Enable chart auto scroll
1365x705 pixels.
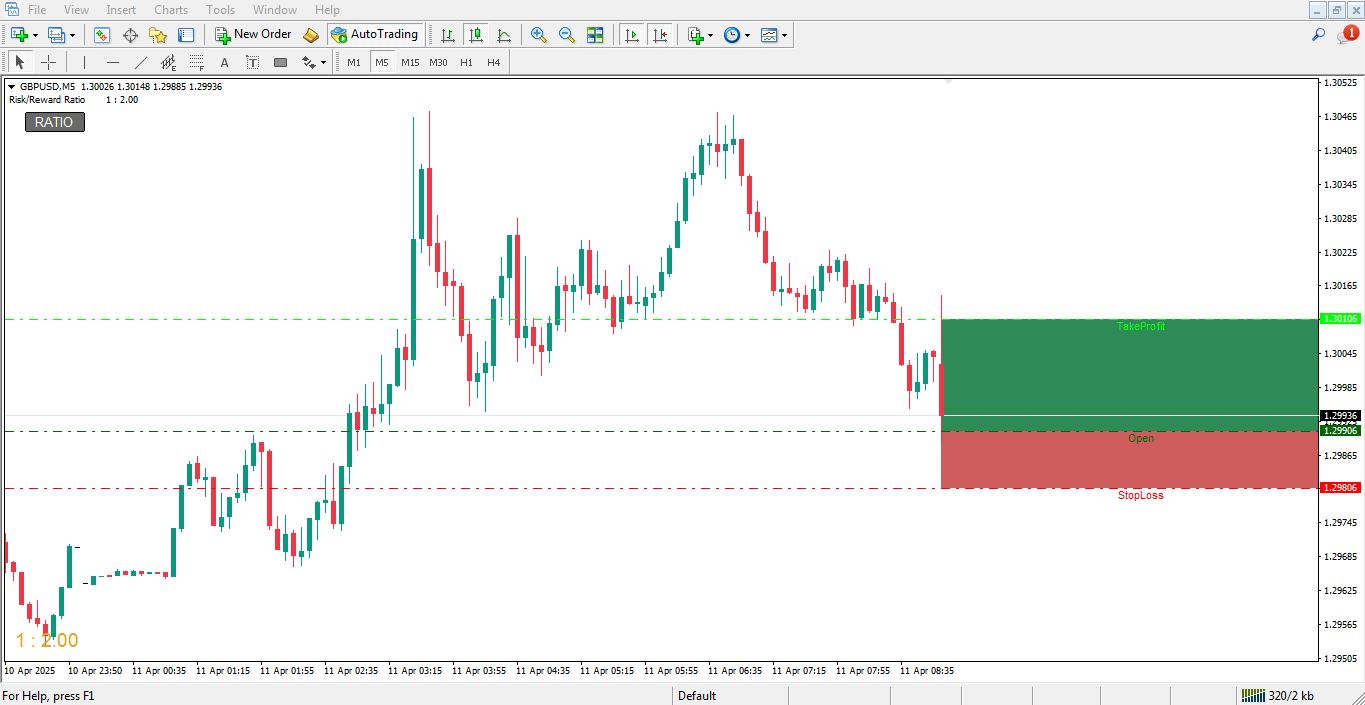[x=631, y=34]
